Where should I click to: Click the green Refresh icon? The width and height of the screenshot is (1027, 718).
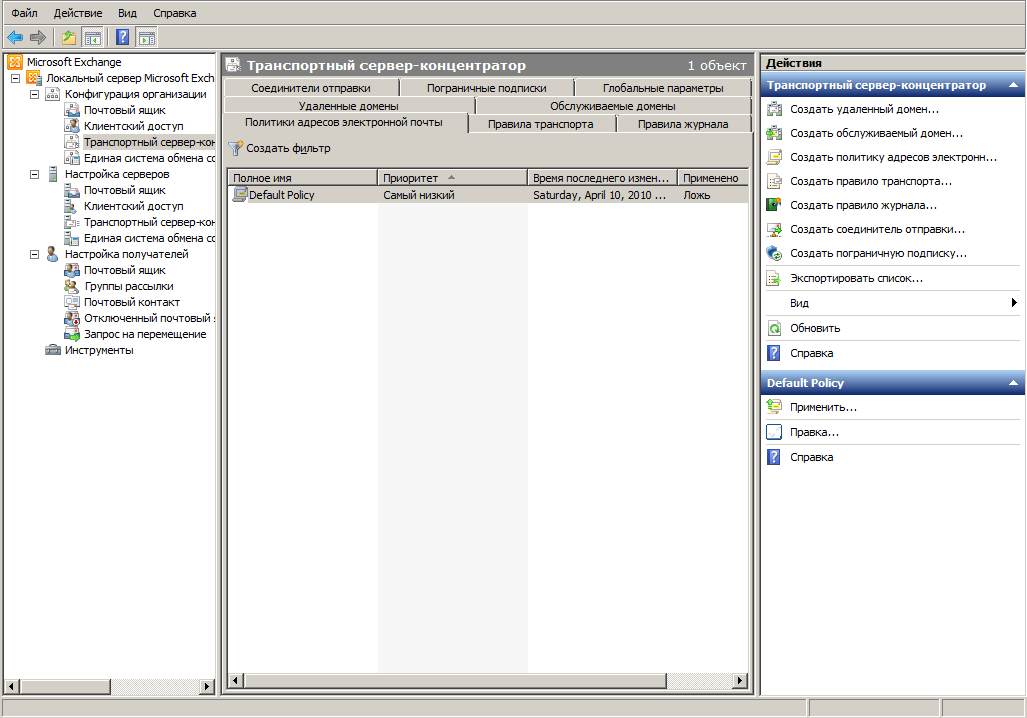pos(774,328)
